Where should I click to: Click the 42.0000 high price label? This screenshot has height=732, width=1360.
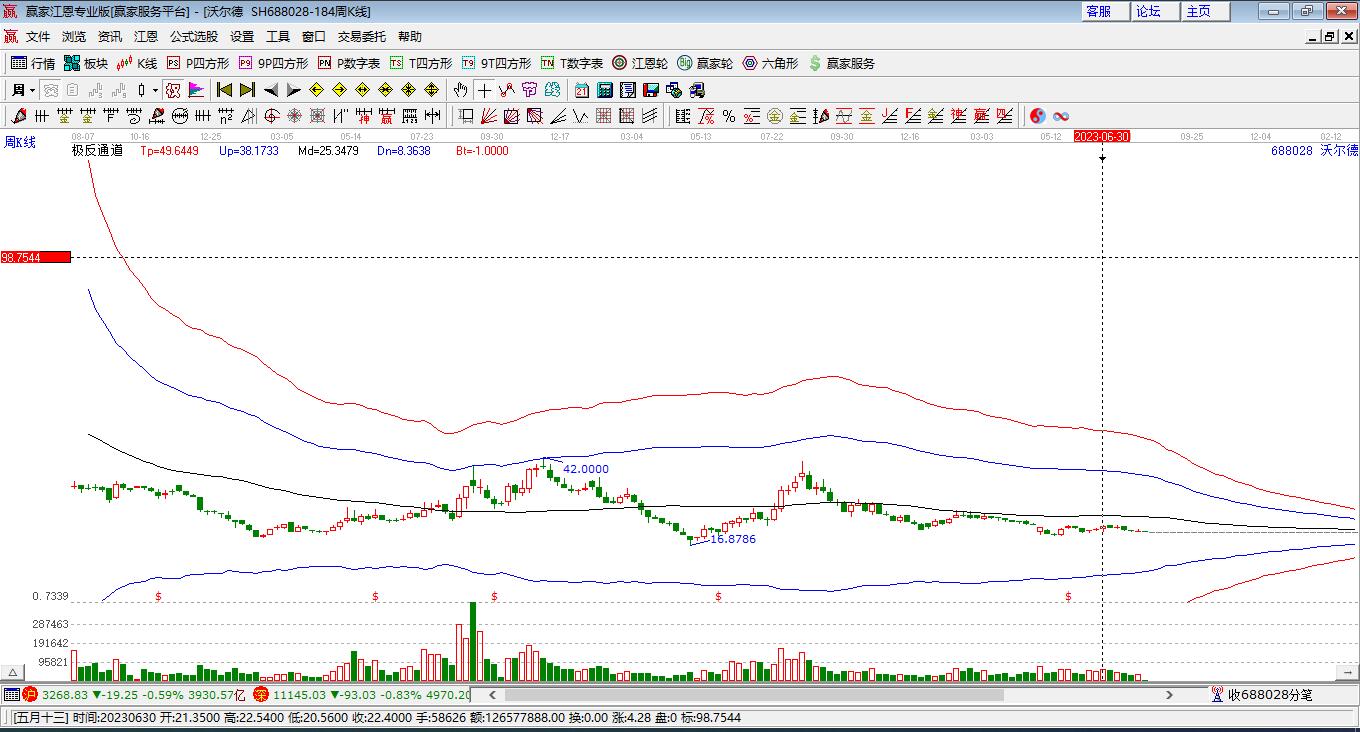pos(586,469)
